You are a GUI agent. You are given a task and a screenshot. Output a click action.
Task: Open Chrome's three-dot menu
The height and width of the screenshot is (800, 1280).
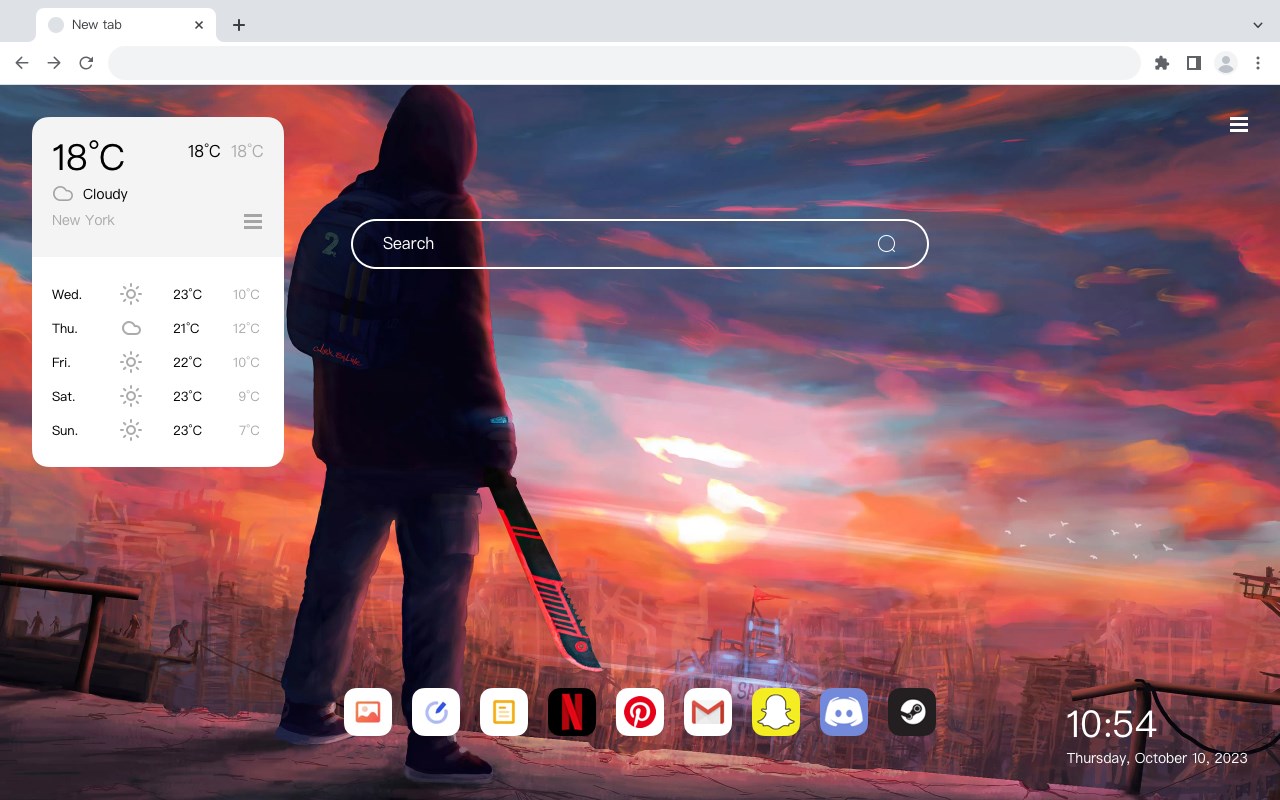(x=1258, y=63)
